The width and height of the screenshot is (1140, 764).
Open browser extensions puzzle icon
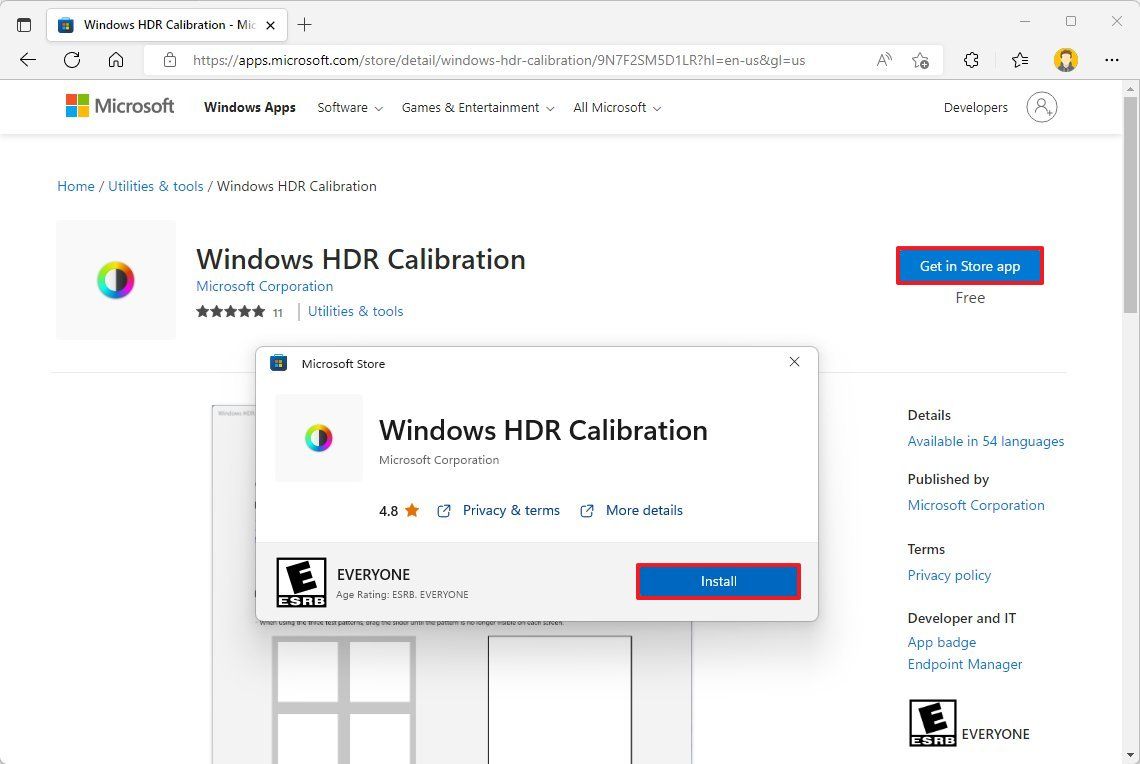tap(971, 60)
